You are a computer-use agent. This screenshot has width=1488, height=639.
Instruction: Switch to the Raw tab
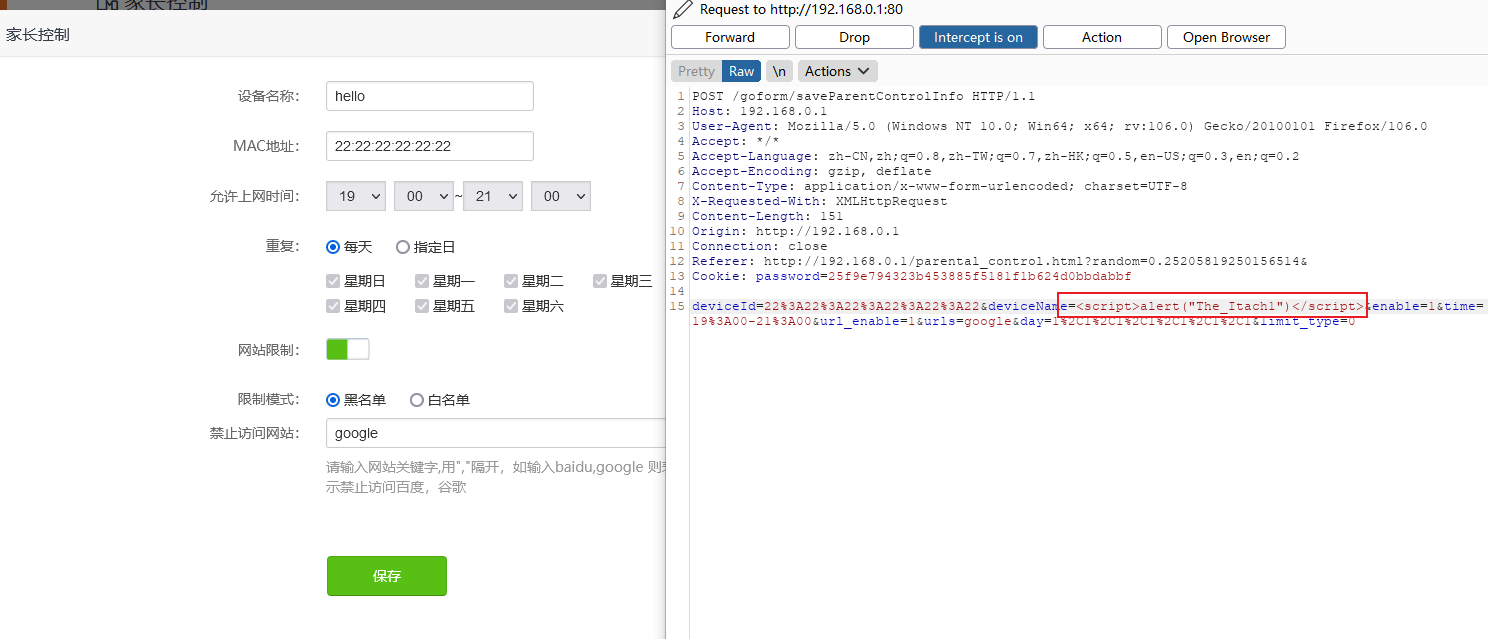coord(741,71)
